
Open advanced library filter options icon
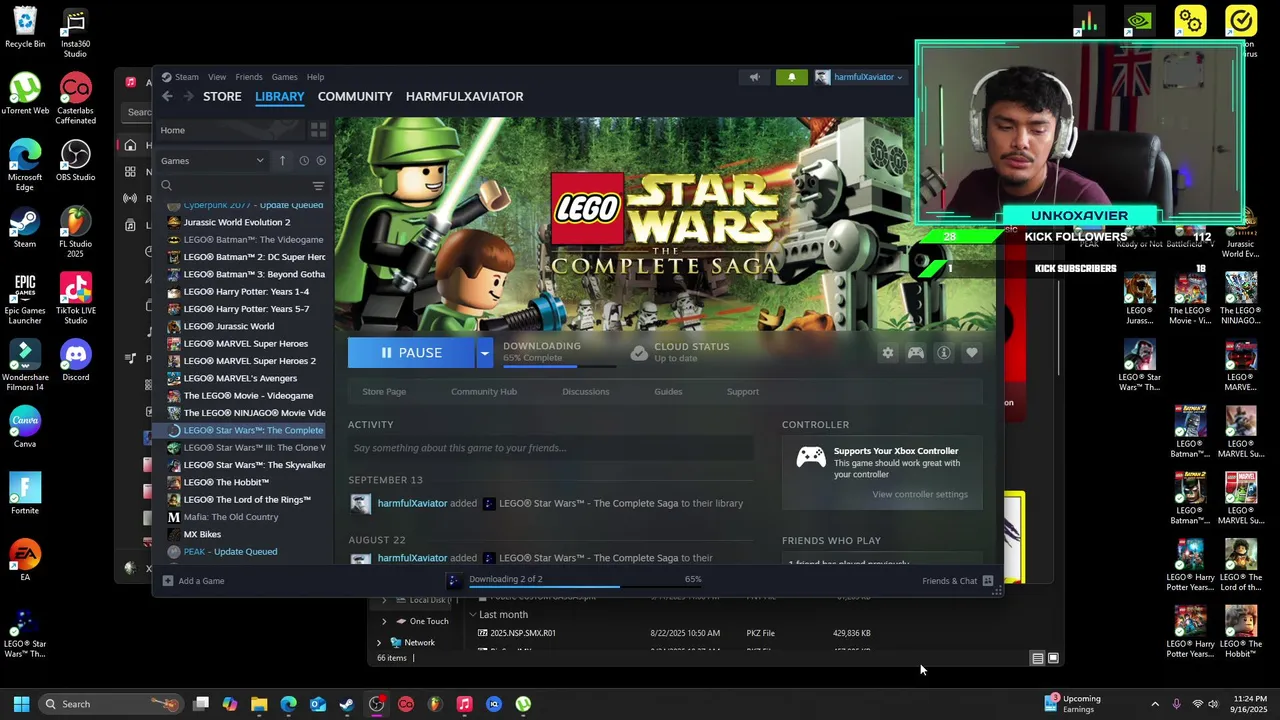click(318, 186)
